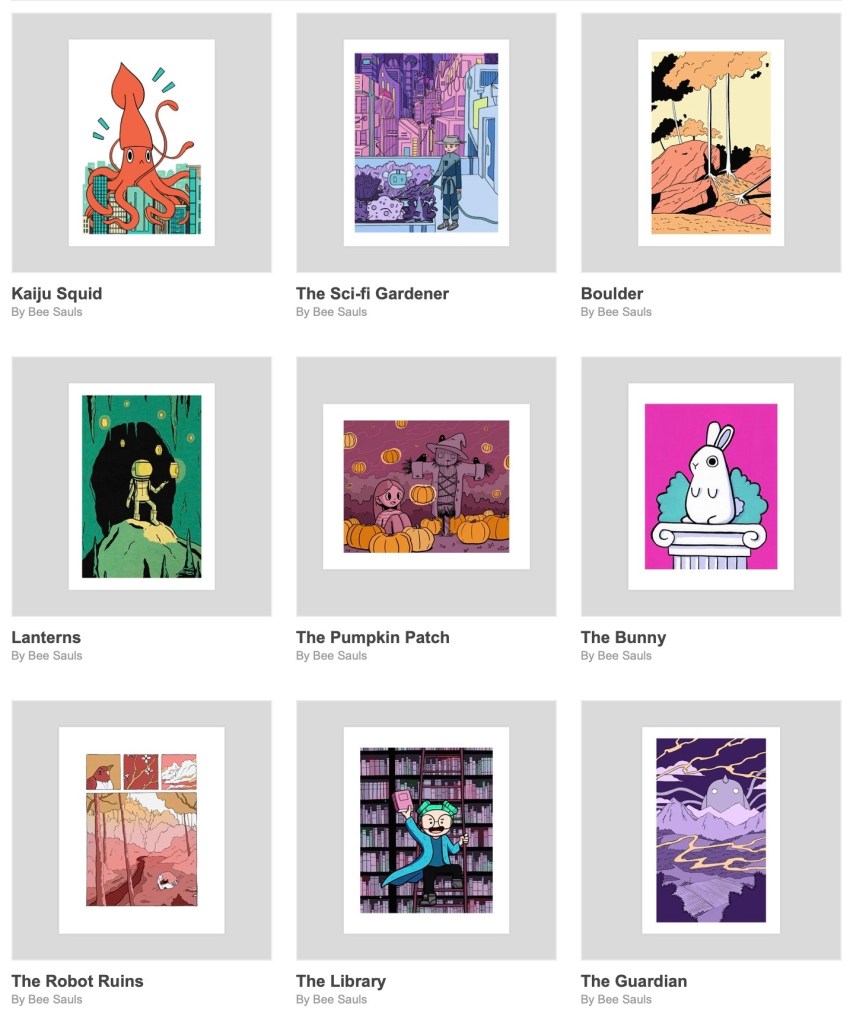850x1023 pixels.
Task: Open the Boulder title link
Action: [612, 294]
